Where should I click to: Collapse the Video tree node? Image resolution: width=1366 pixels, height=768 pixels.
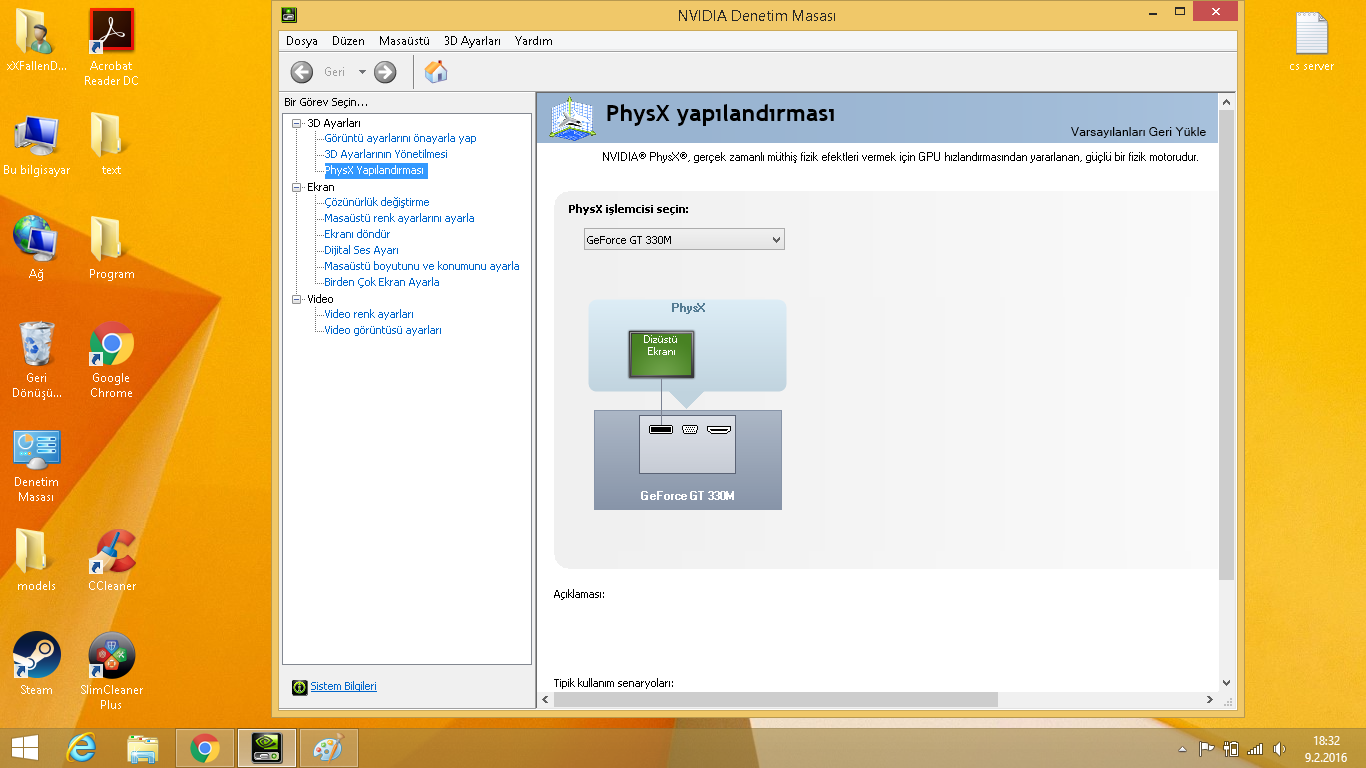pyautogui.click(x=297, y=299)
